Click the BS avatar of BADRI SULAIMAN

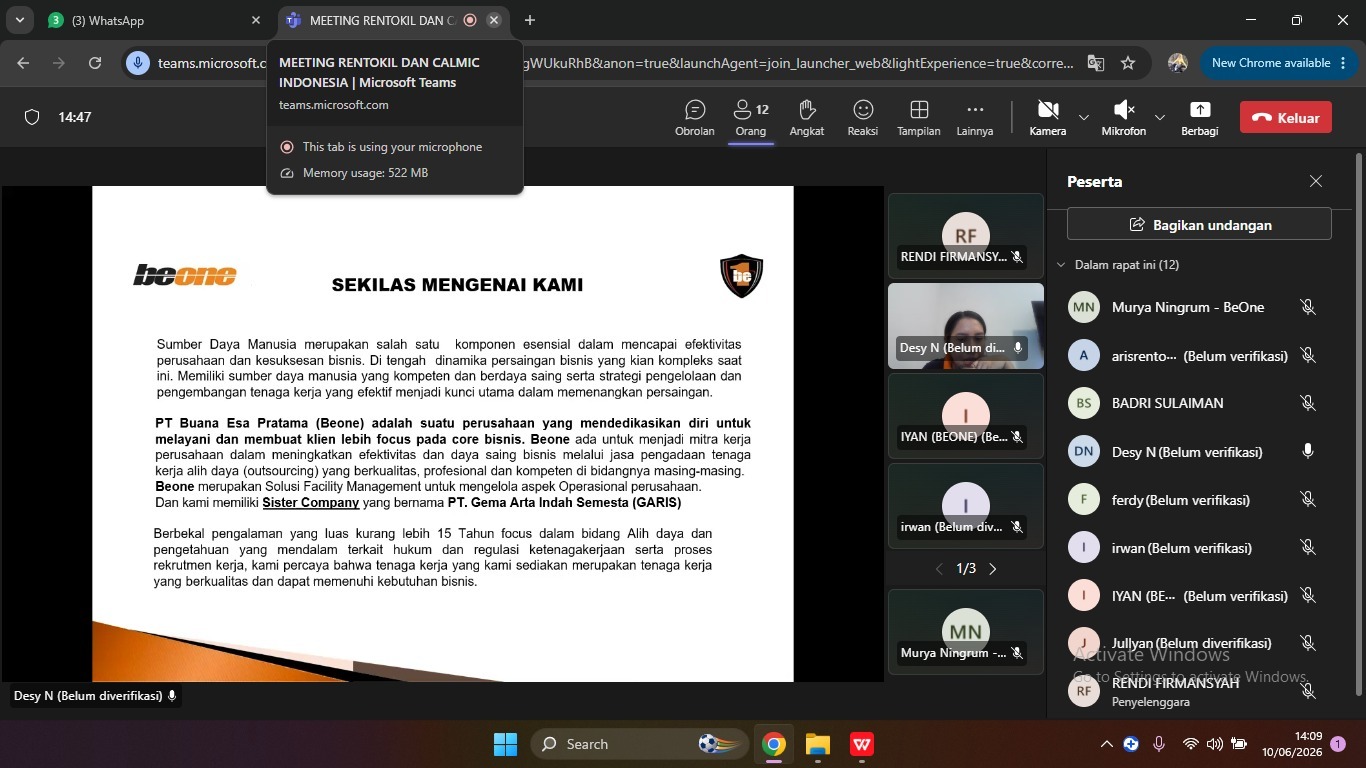(x=1084, y=403)
